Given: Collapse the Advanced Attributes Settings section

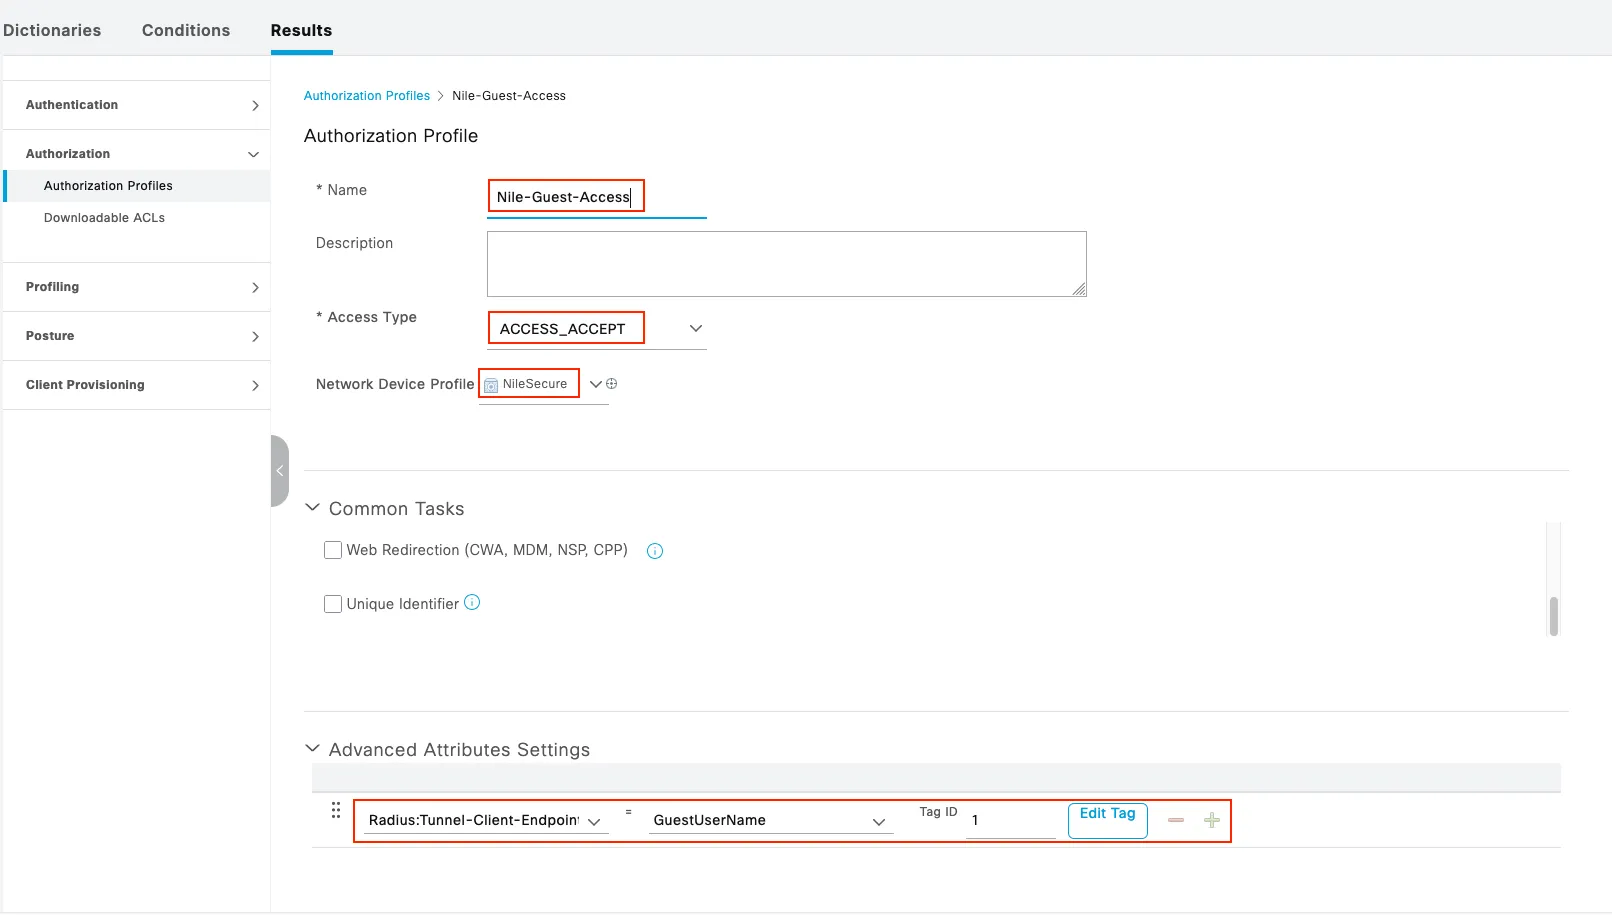Looking at the screenshot, I should tap(312, 749).
